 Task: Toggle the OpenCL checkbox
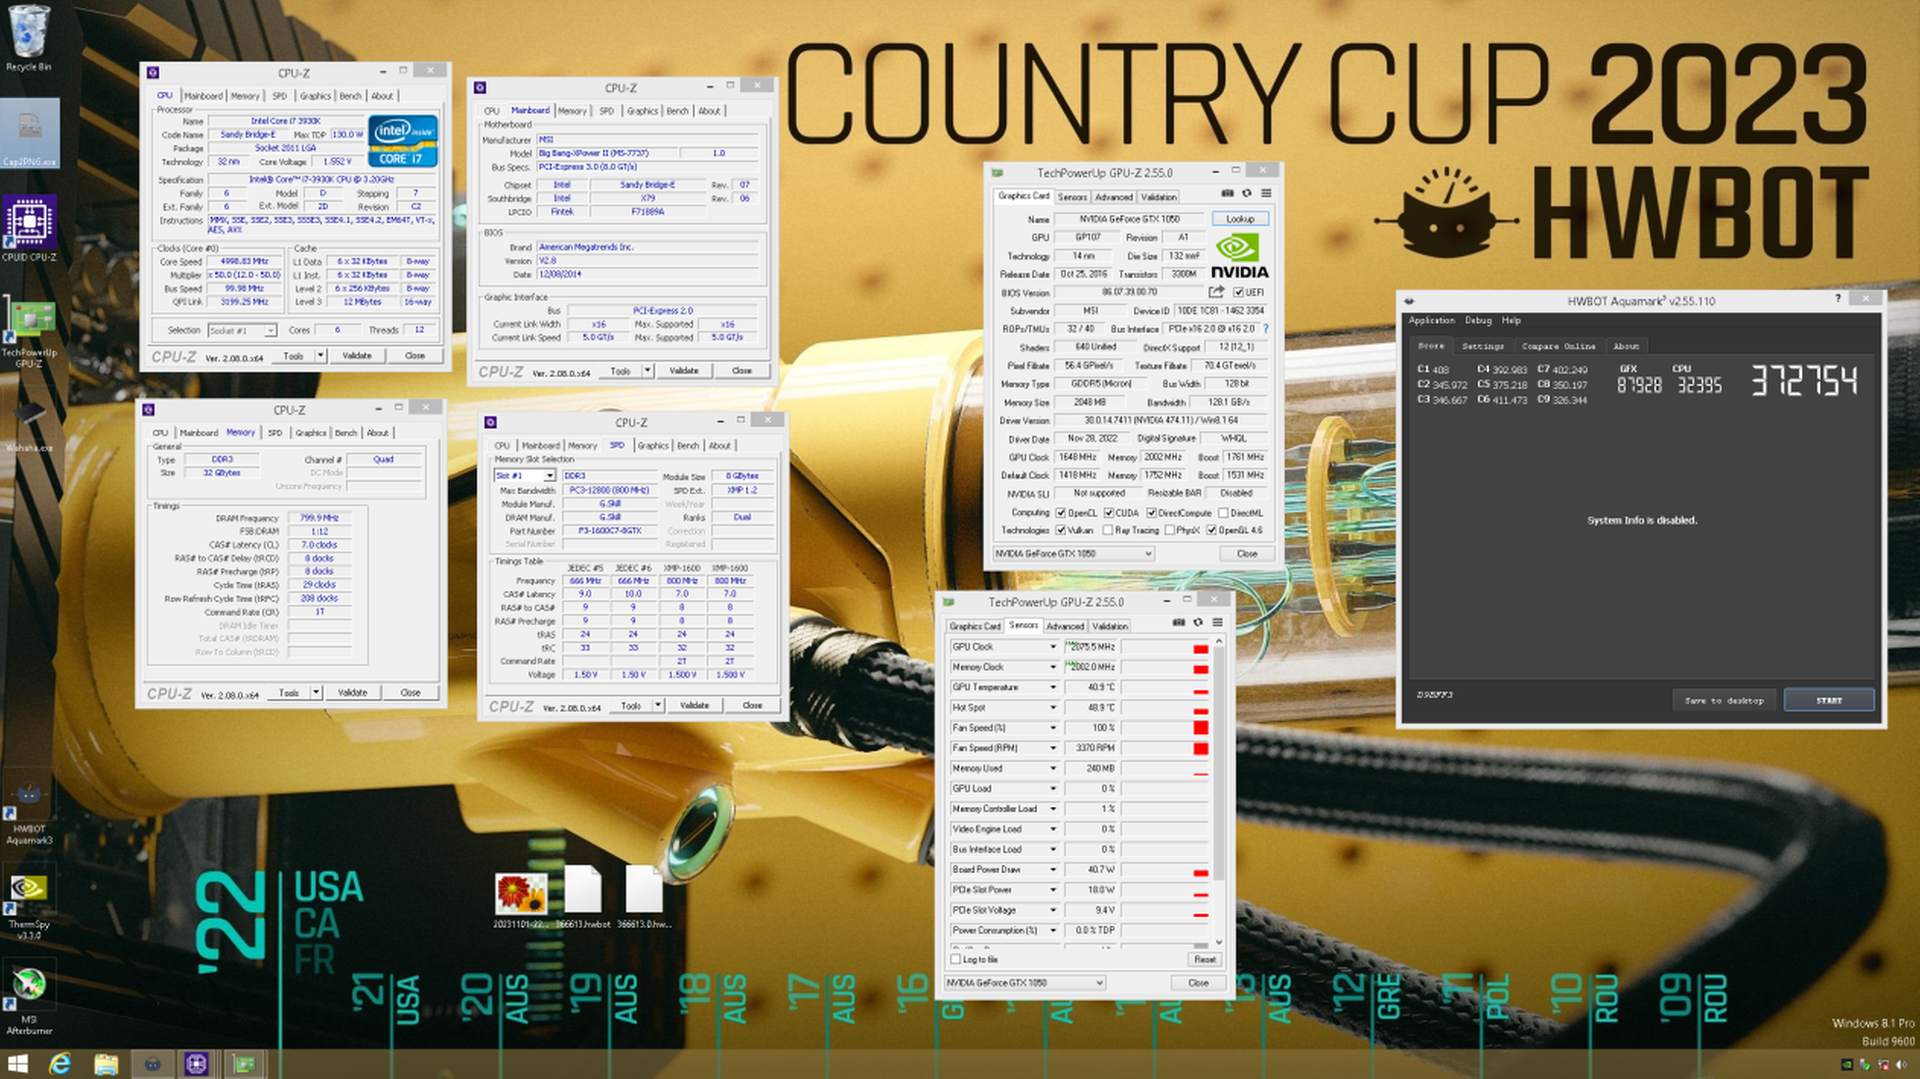click(x=1061, y=513)
